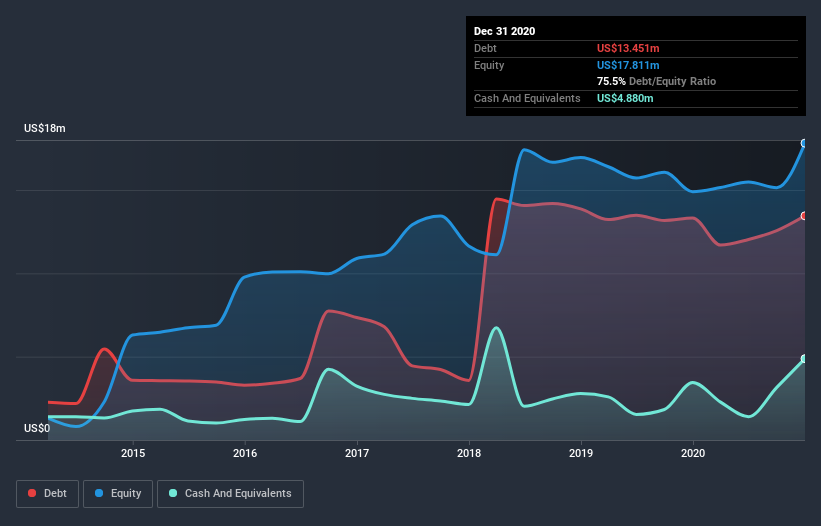Click the Debt row label in tooltip
Viewport: 821px width, 526px height.
(x=485, y=48)
